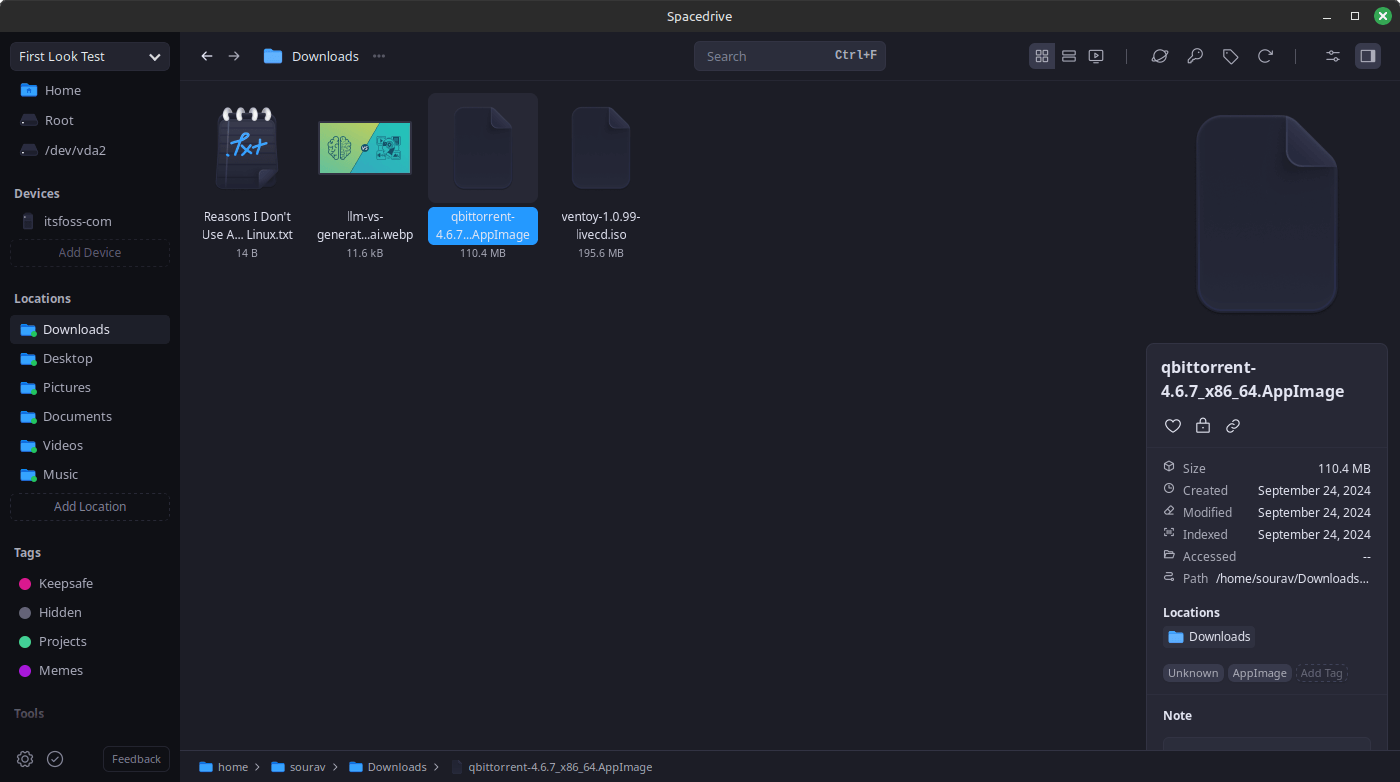Click the Feedback button
Screen dimensions: 1400x782
pos(136,759)
